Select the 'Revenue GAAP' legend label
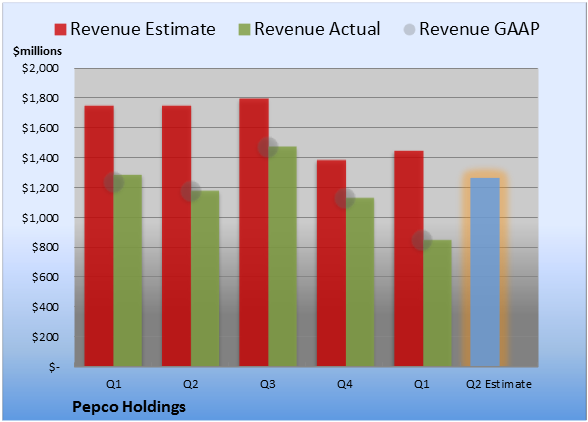This screenshot has width=588, height=422. coord(480,29)
